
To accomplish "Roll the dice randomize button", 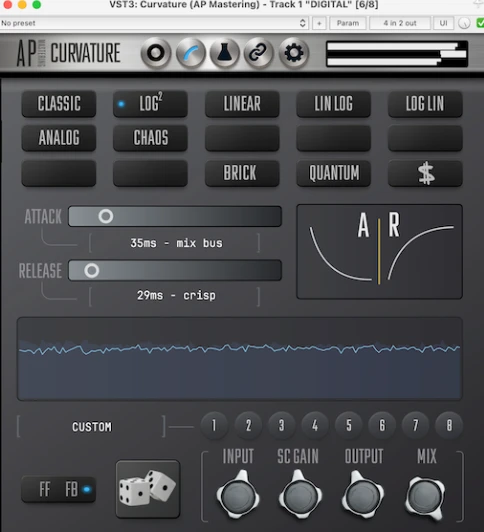I will [148, 489].
